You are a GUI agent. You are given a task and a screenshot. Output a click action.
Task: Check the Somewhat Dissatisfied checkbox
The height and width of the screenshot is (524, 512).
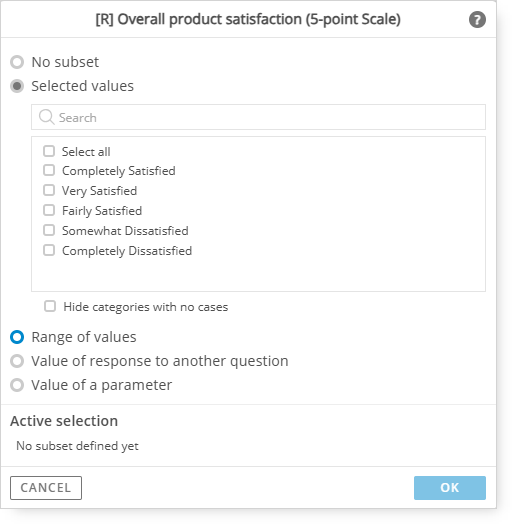coord(49,230)
